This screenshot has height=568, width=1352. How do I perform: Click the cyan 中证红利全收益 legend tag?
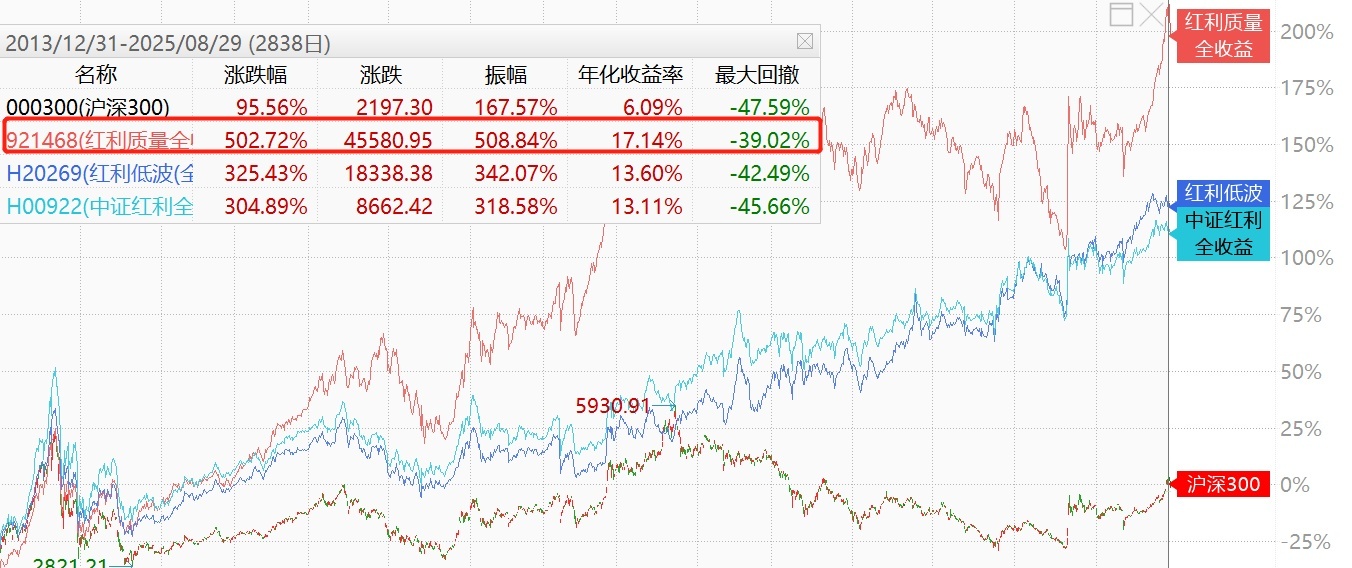point(1222,234)
